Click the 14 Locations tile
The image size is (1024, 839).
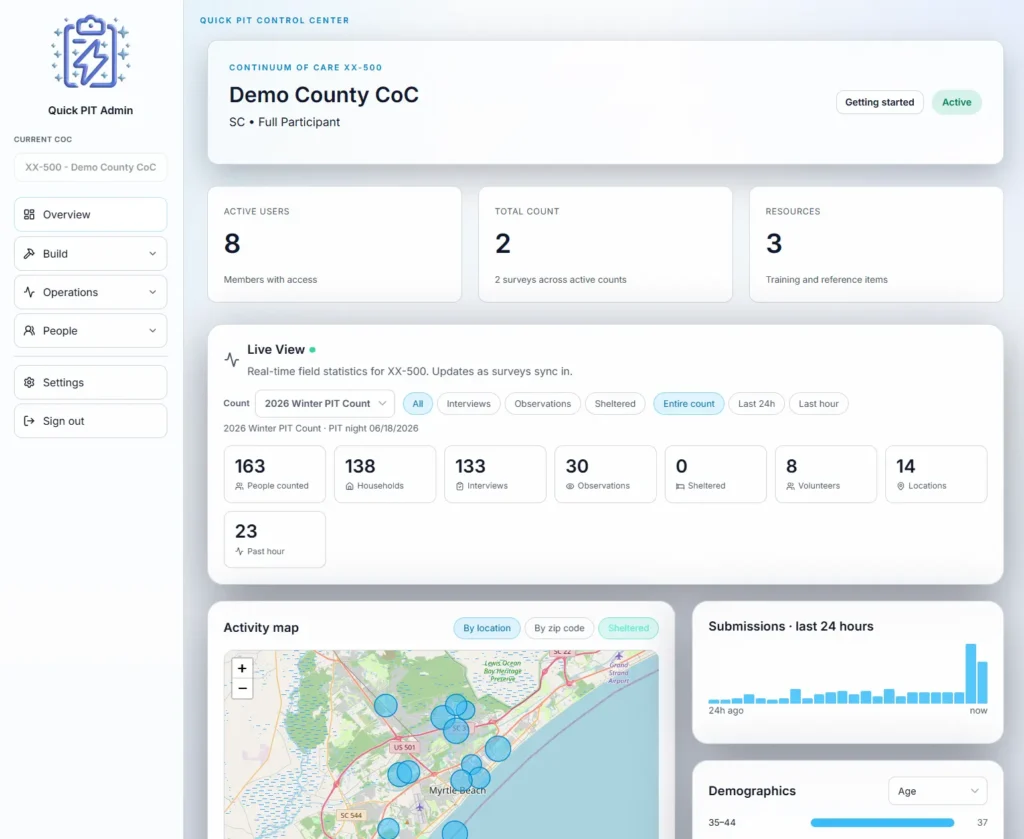coord(936,474)
